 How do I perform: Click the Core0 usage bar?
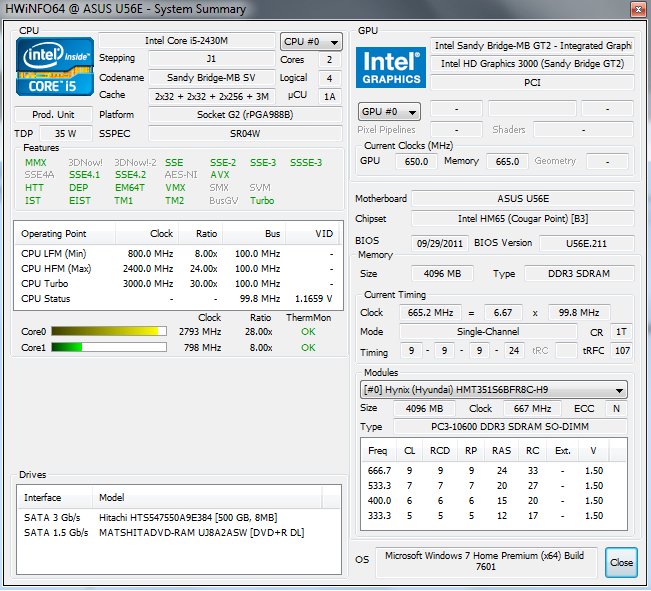click(109, 331)
